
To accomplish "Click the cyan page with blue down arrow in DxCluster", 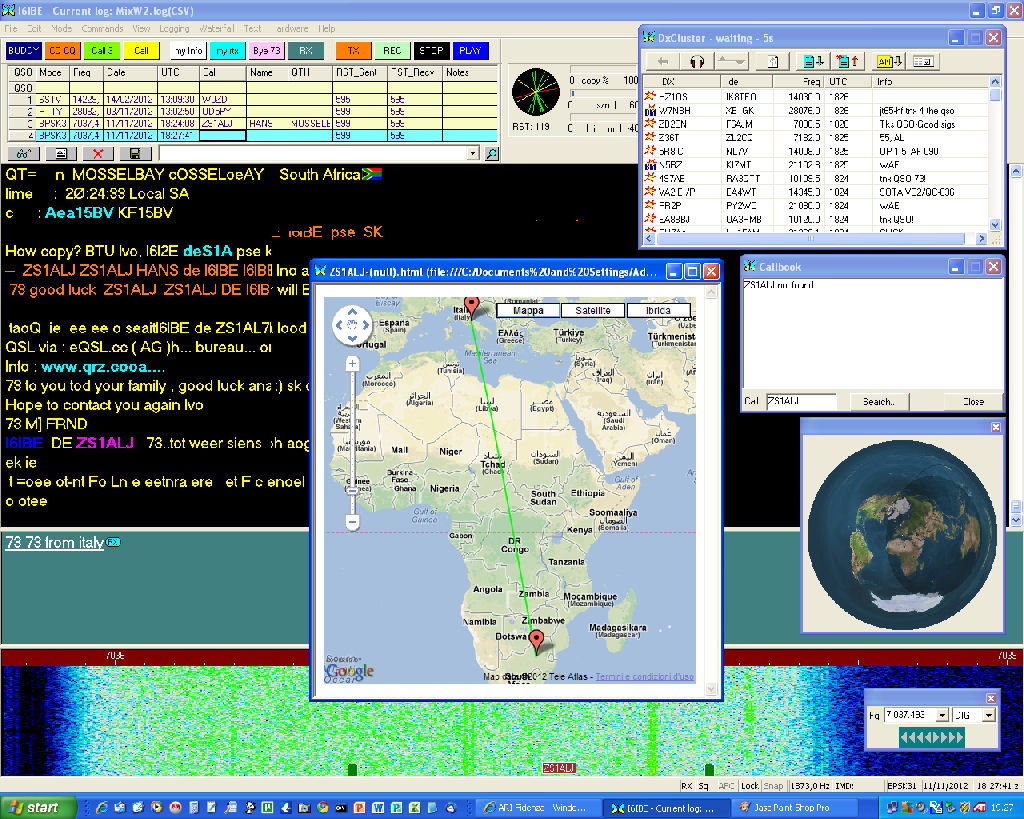I will [813, 61].
